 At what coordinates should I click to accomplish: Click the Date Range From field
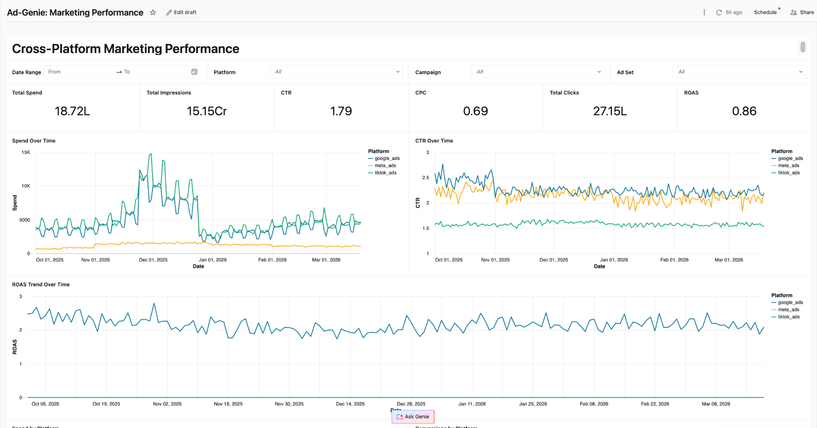[x=78, y=72]
